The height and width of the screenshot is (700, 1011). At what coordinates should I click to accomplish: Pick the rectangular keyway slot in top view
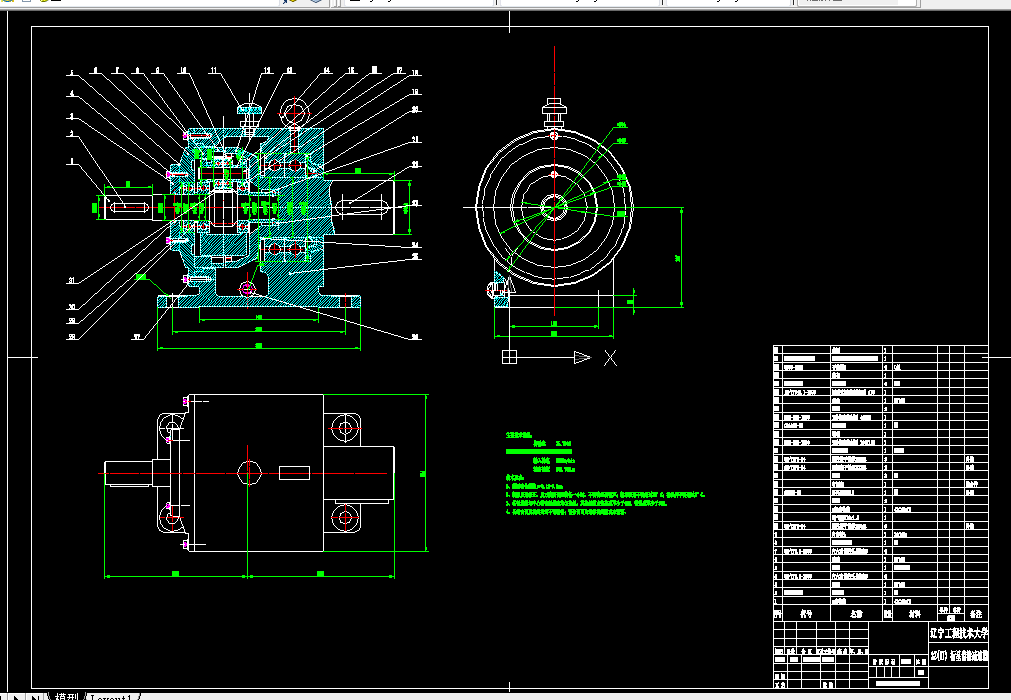coord(294,473)
